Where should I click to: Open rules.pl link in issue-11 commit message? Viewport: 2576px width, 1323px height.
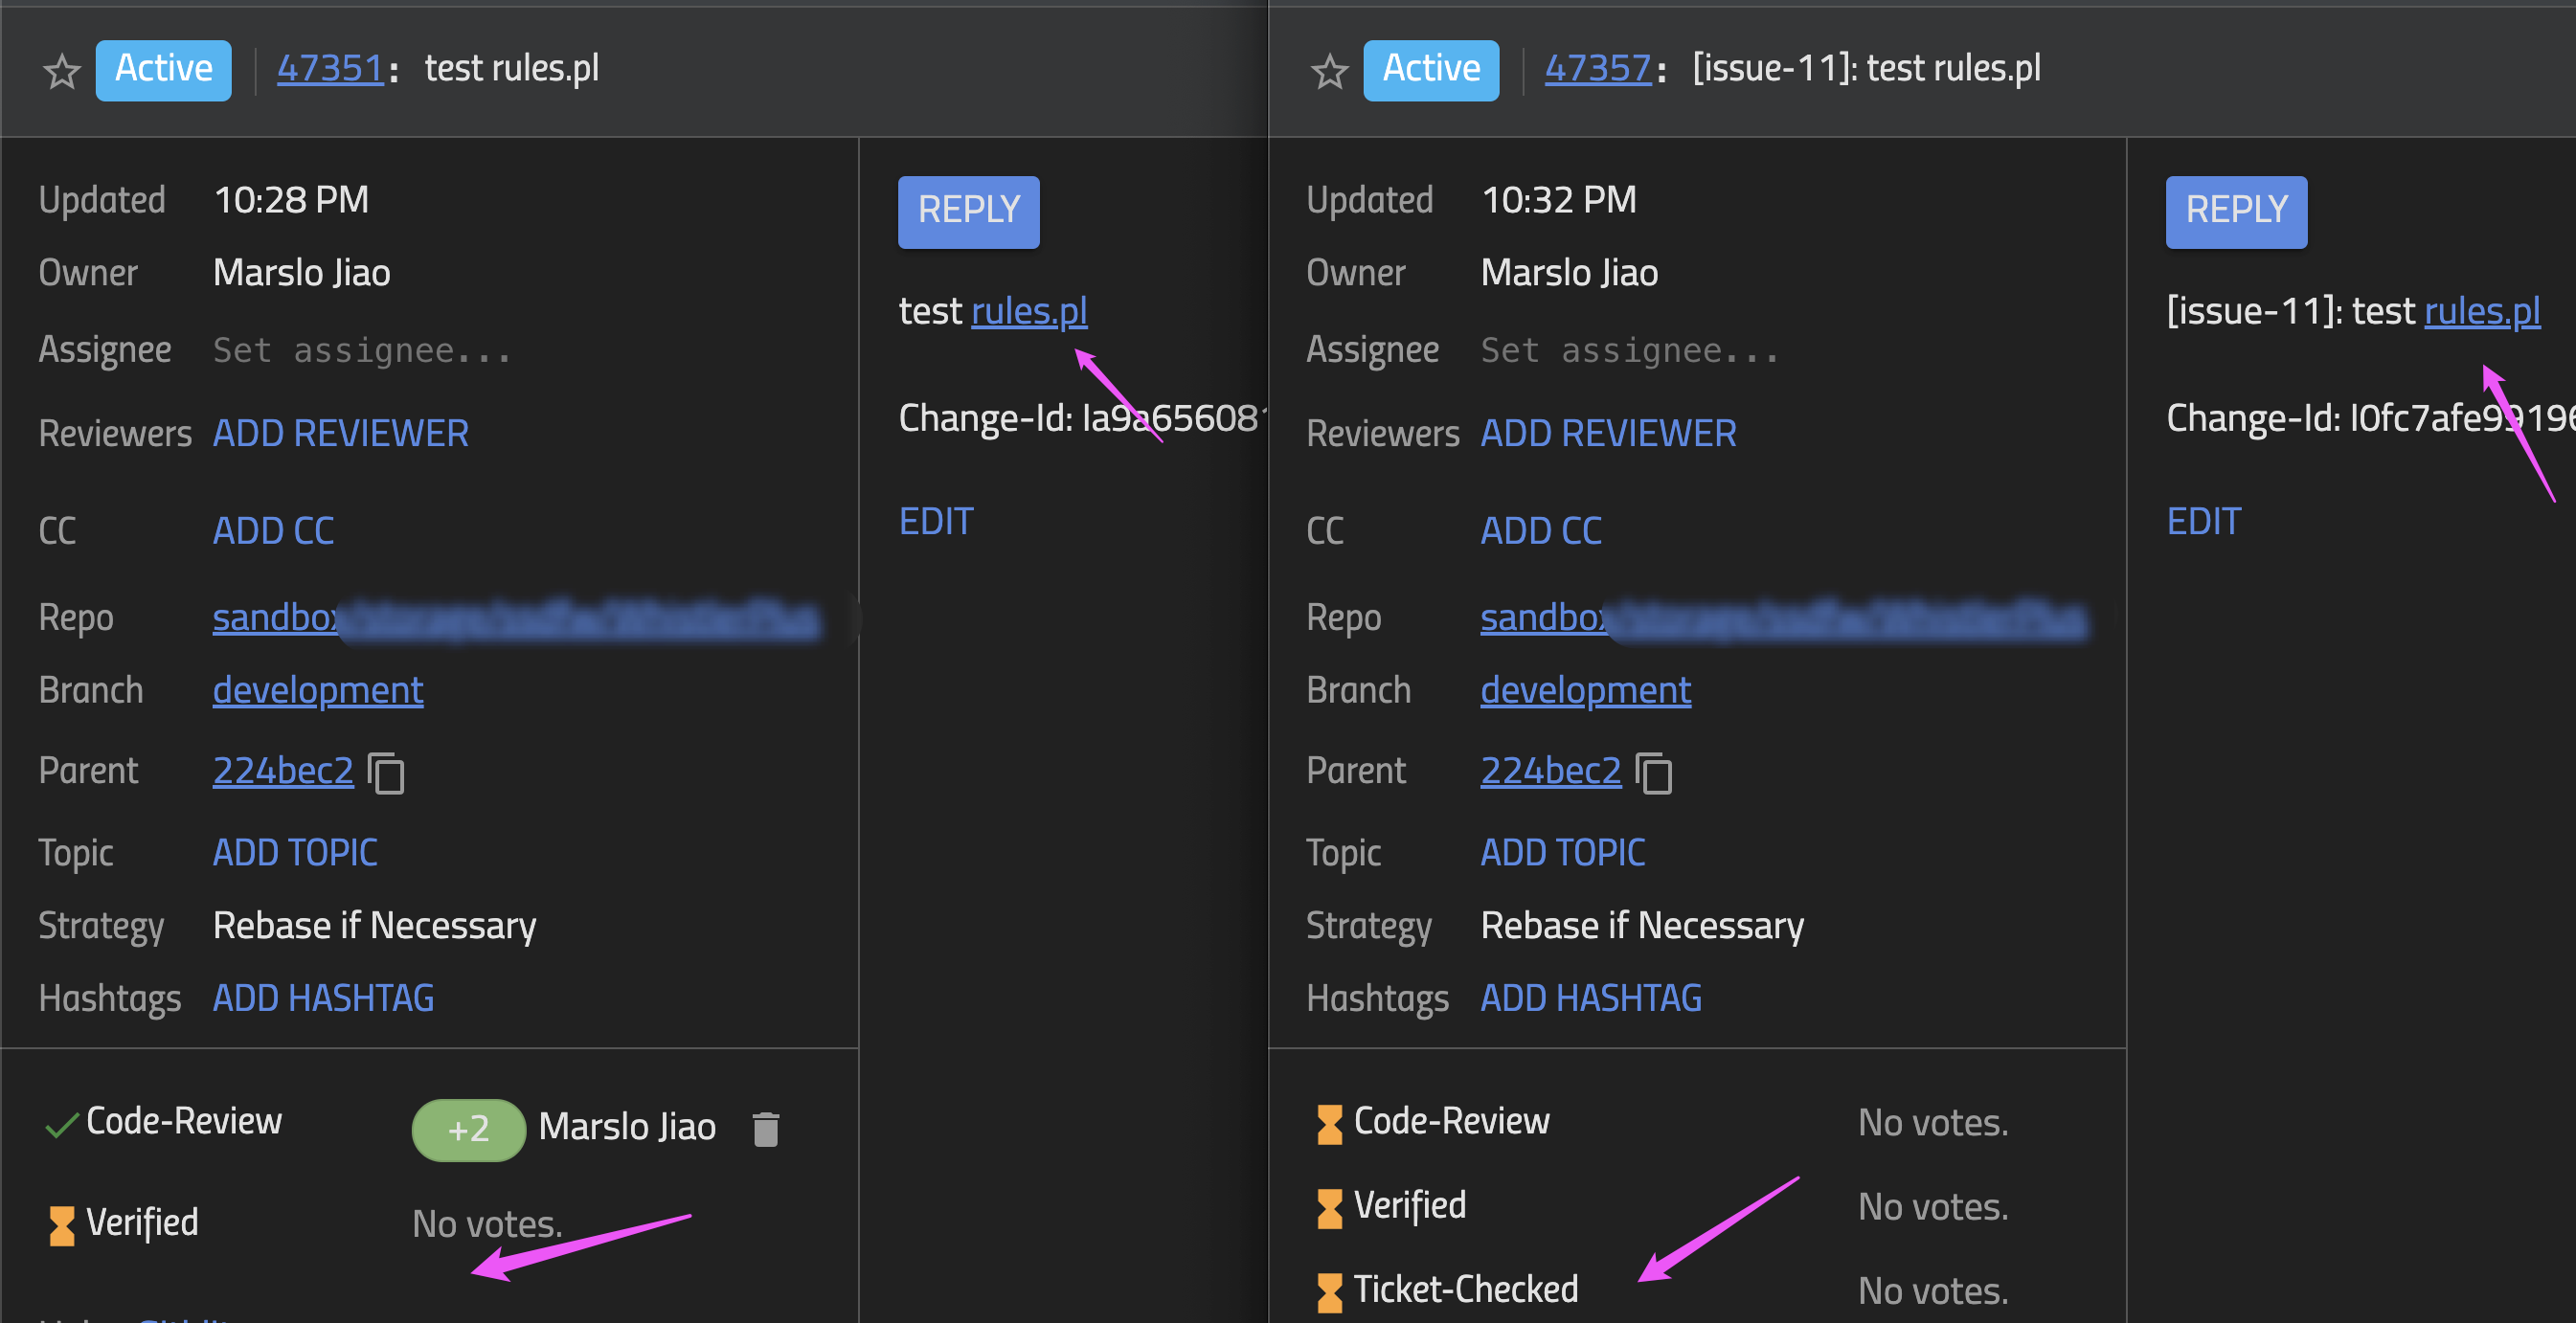(2482, 311)
